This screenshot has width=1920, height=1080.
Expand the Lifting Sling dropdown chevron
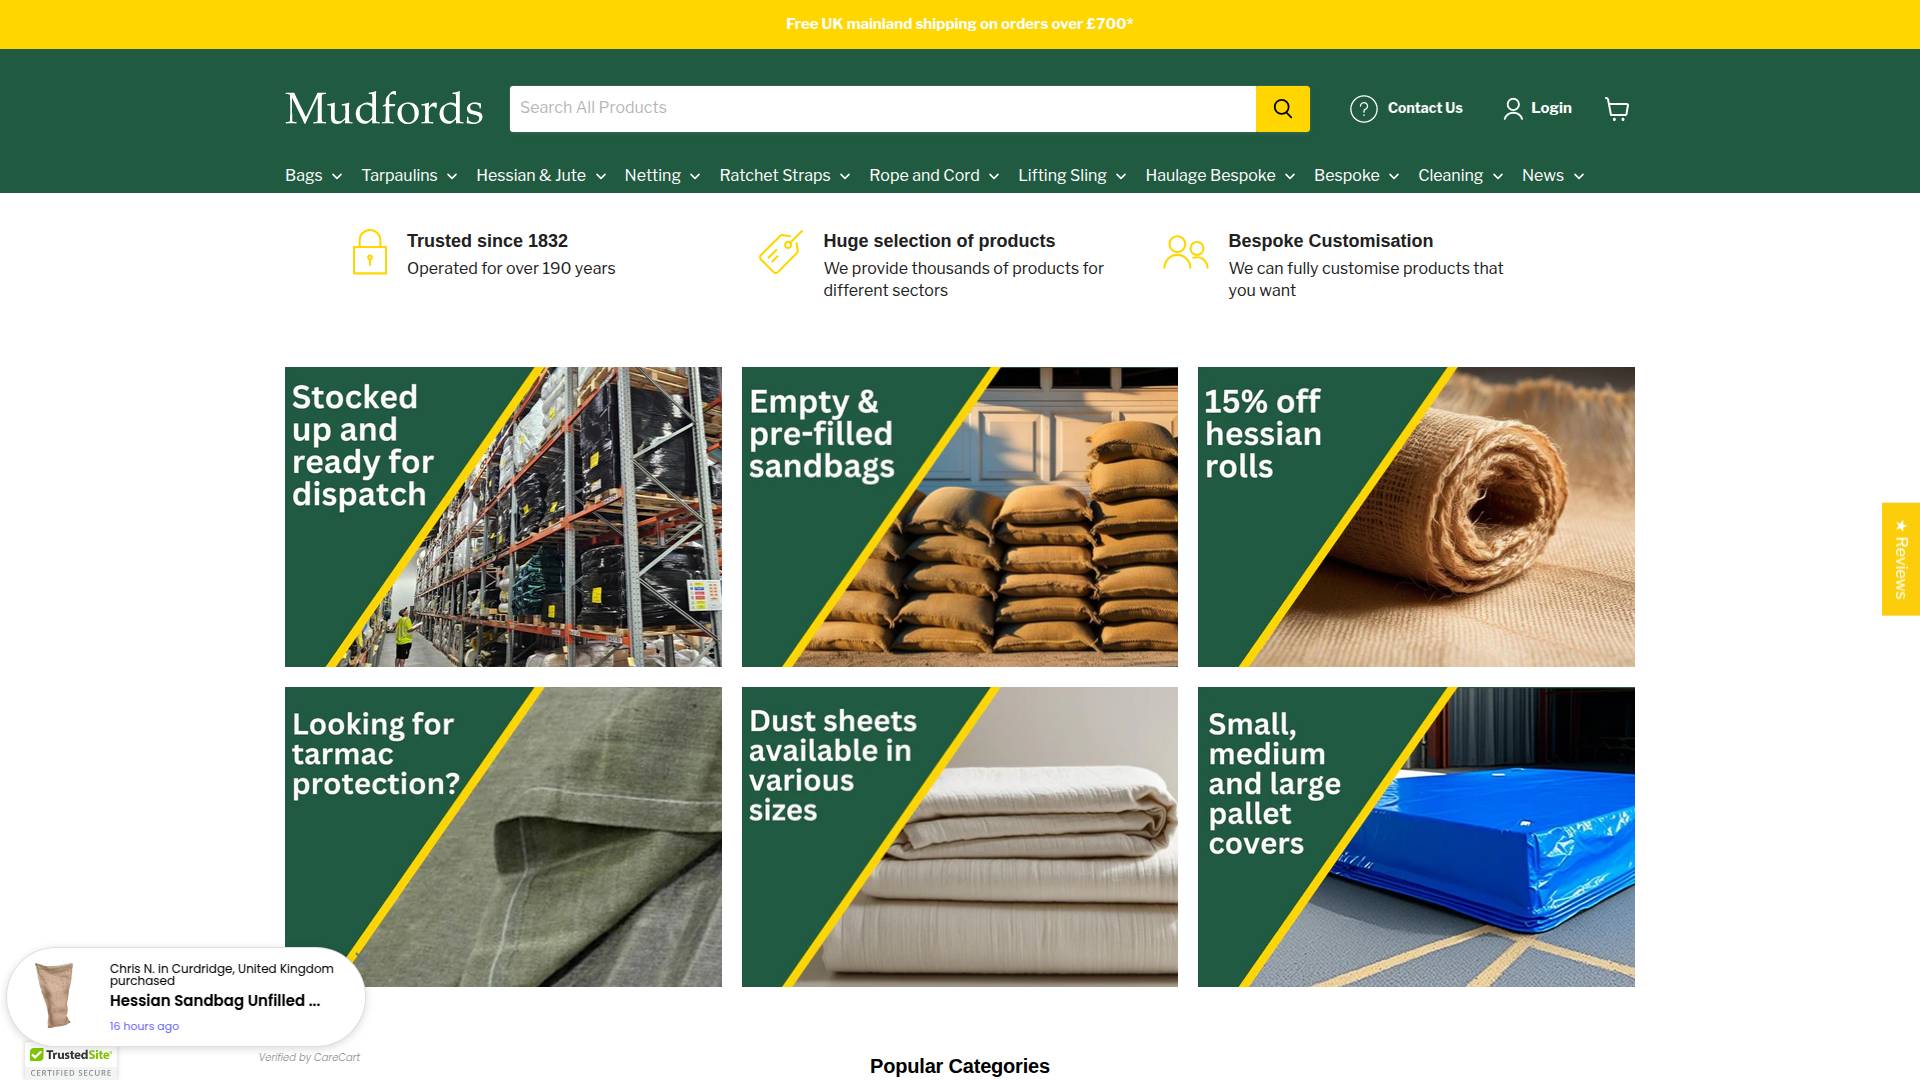1121,177
